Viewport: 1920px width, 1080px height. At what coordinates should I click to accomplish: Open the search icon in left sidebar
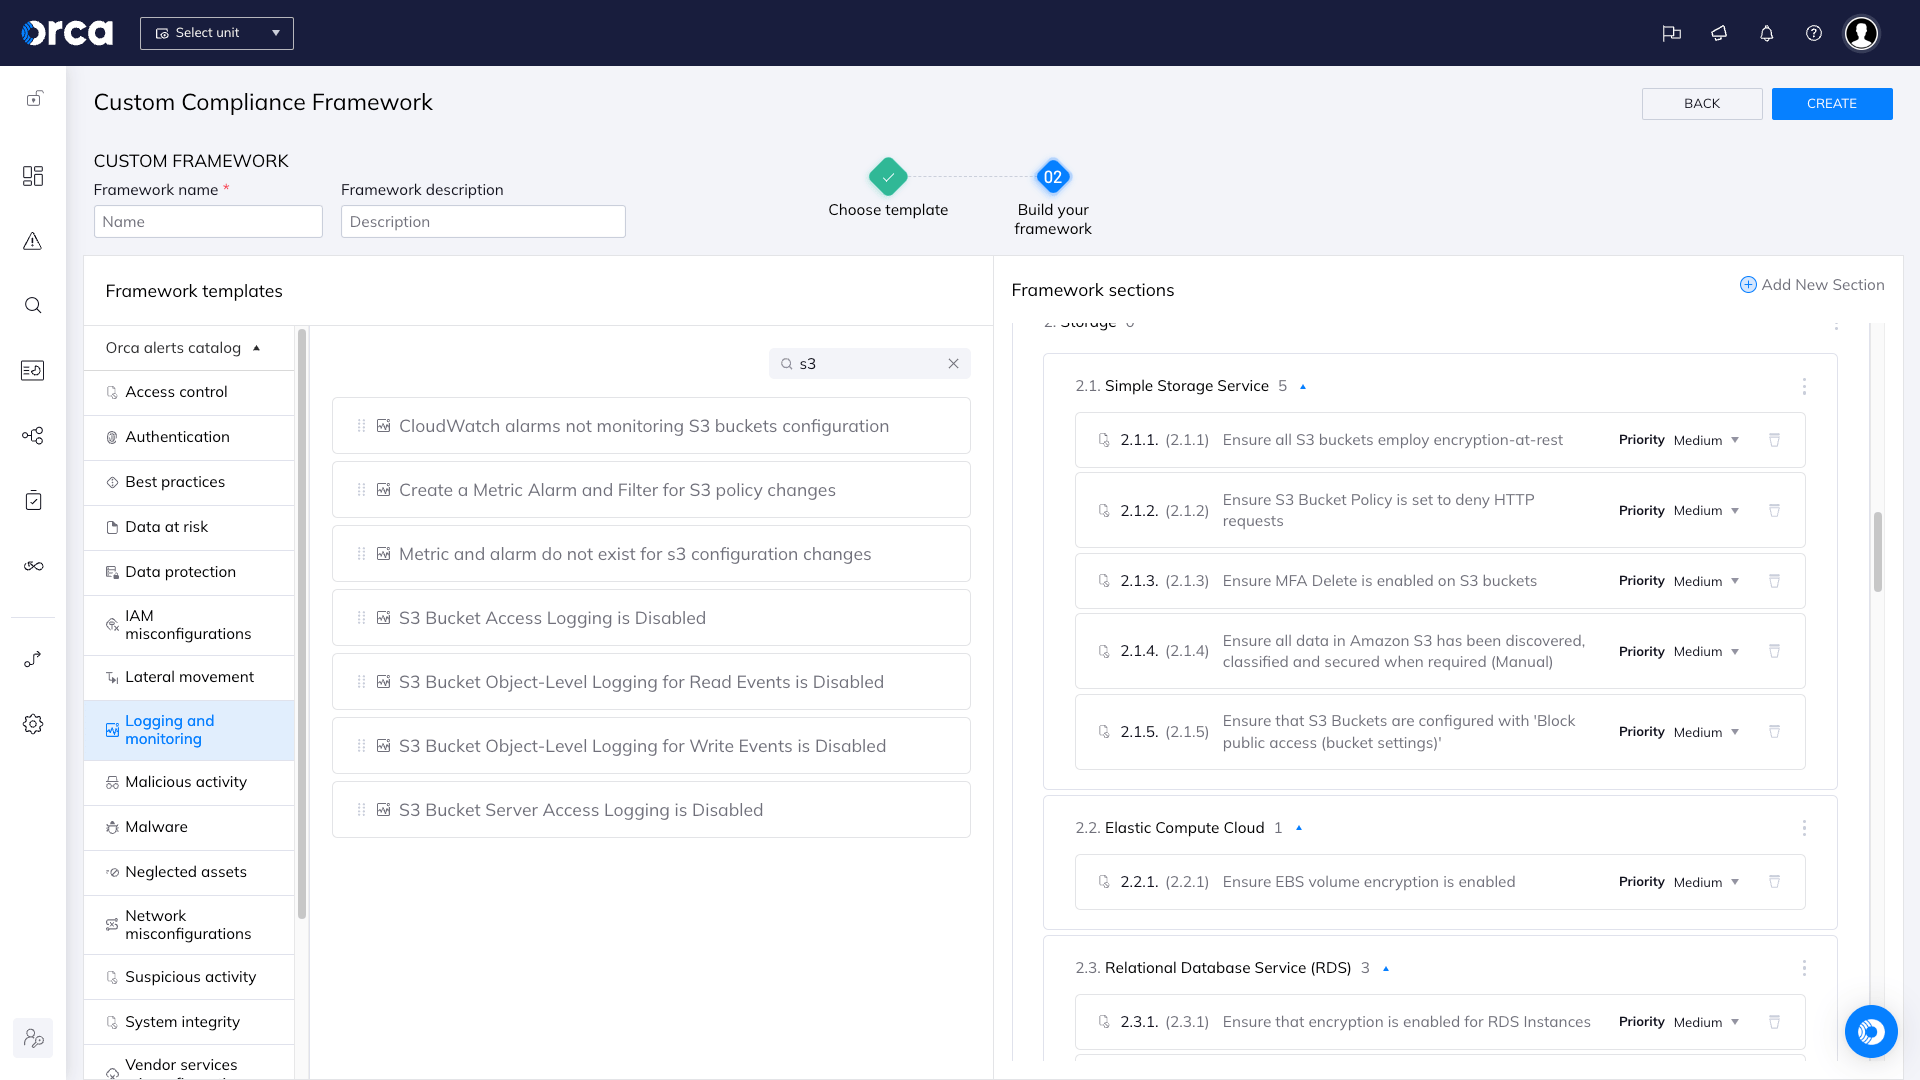(33, 305)
